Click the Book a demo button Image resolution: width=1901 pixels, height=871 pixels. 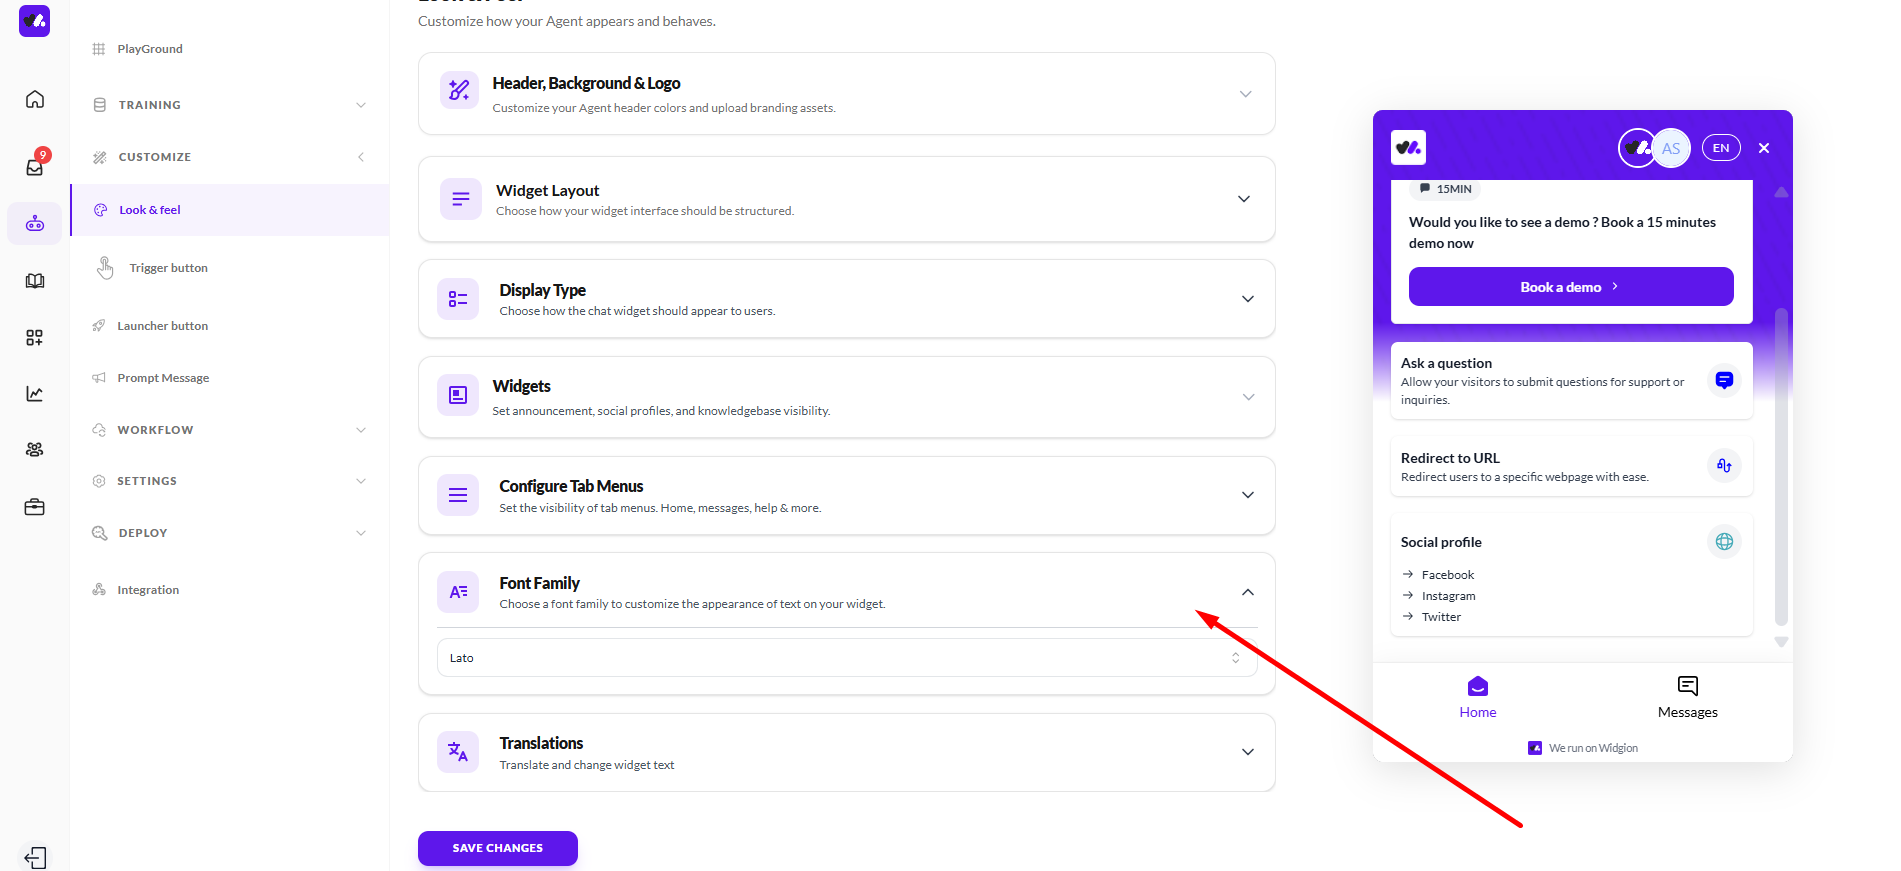(x=1570, y=287)
